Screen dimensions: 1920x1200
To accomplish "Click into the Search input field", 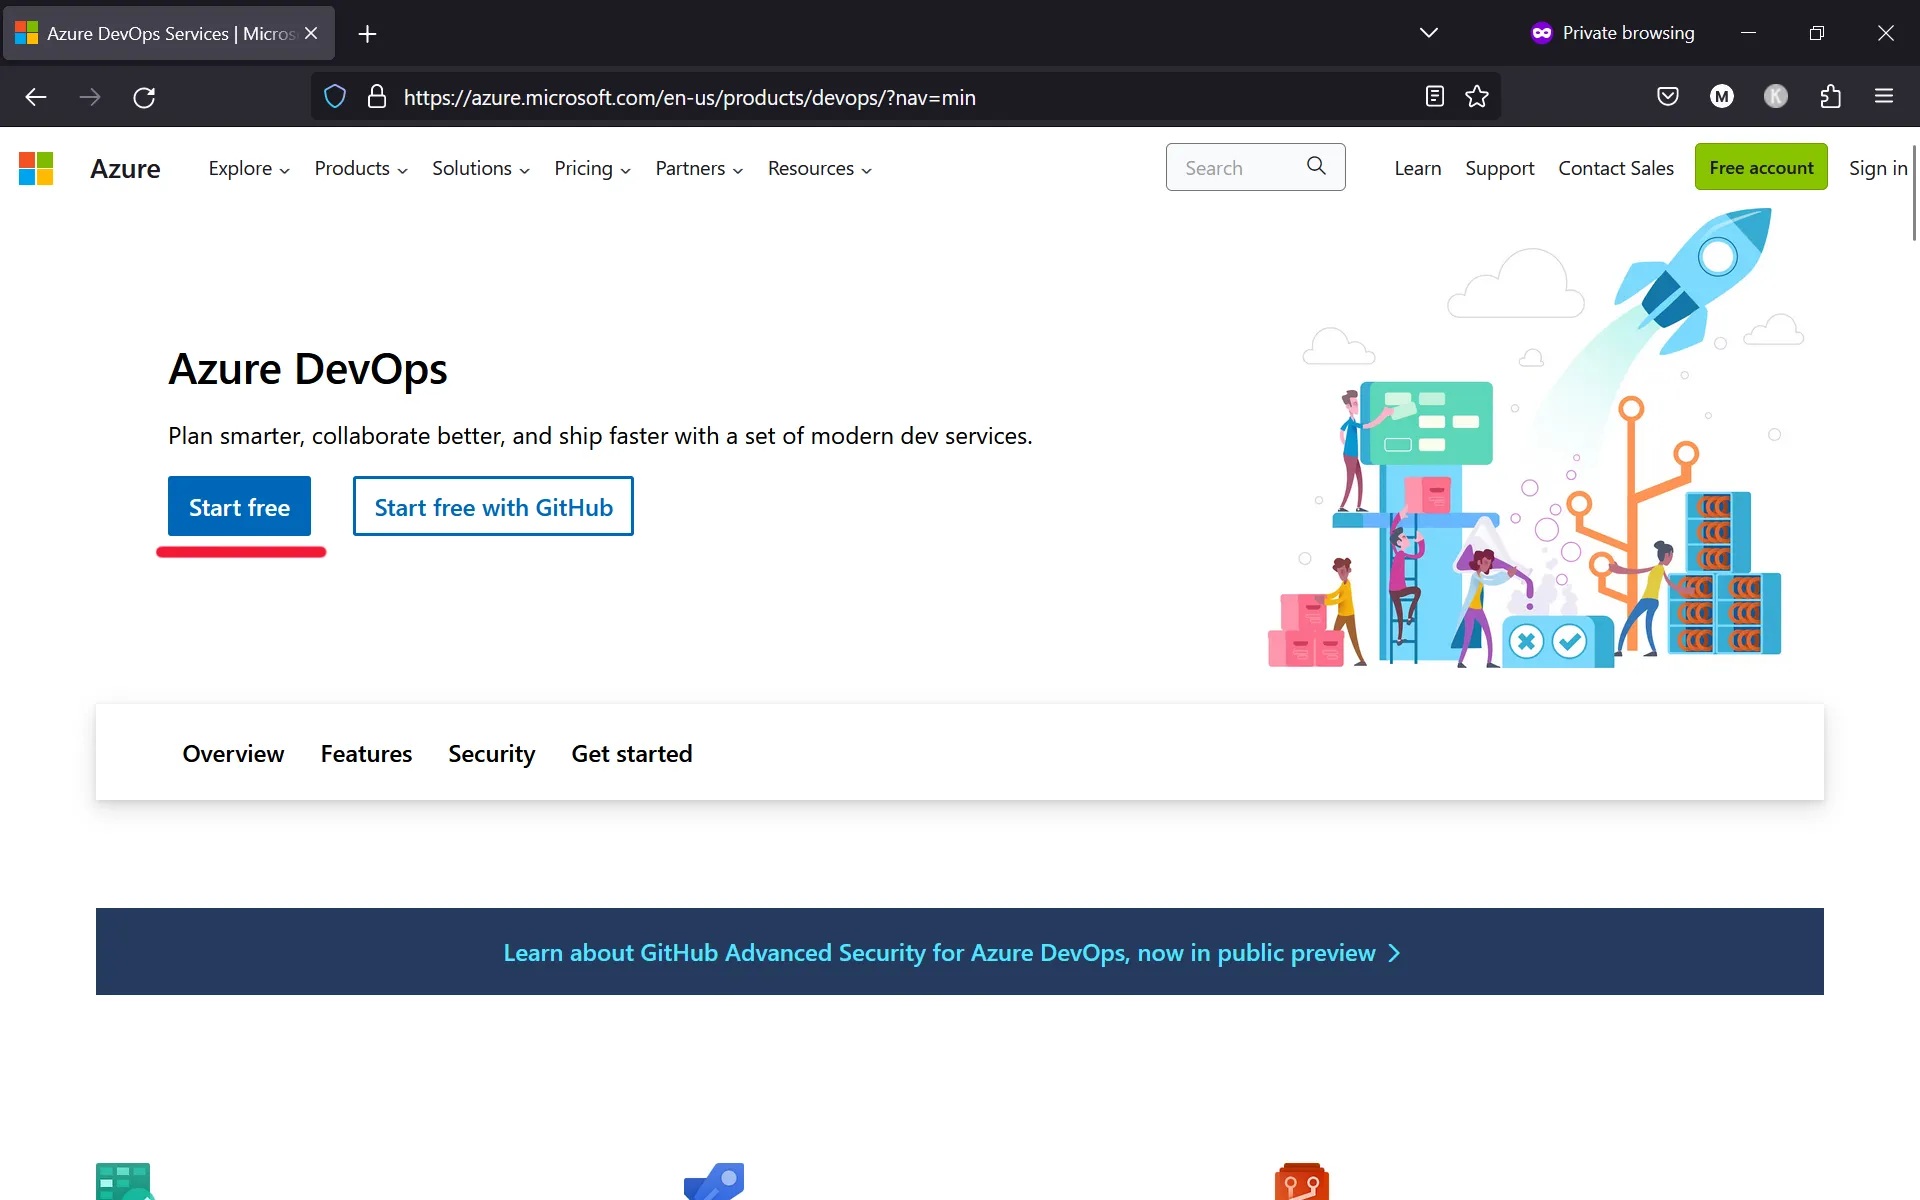I will (1230, 167).
